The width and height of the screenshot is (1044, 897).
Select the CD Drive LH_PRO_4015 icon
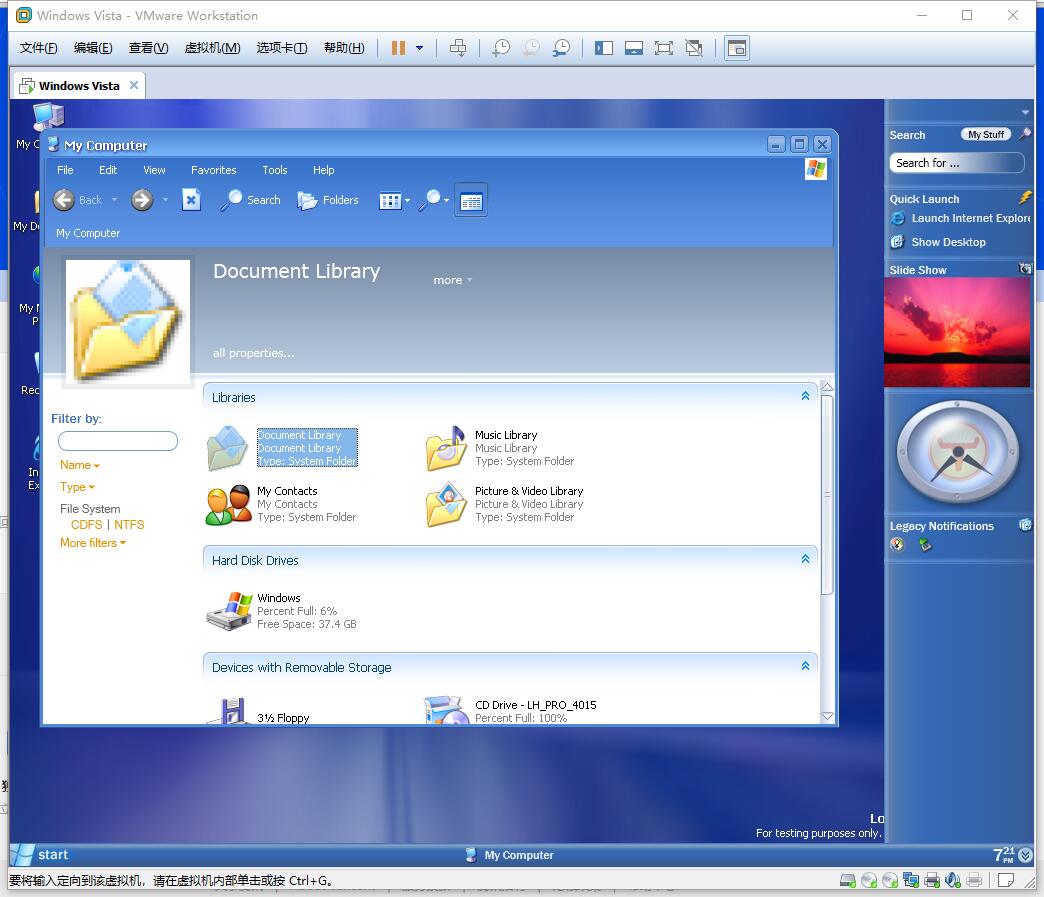[x=446, y=710]
